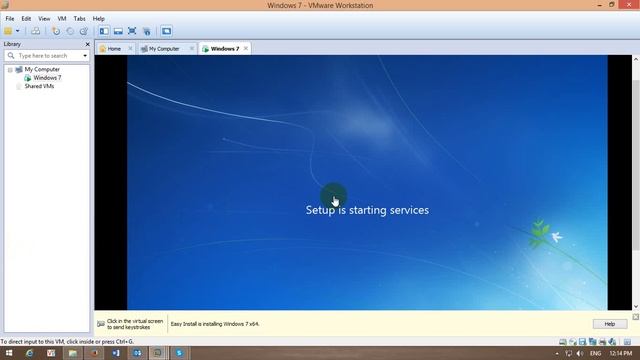Select My Computer in the library tree

[42, 69]
